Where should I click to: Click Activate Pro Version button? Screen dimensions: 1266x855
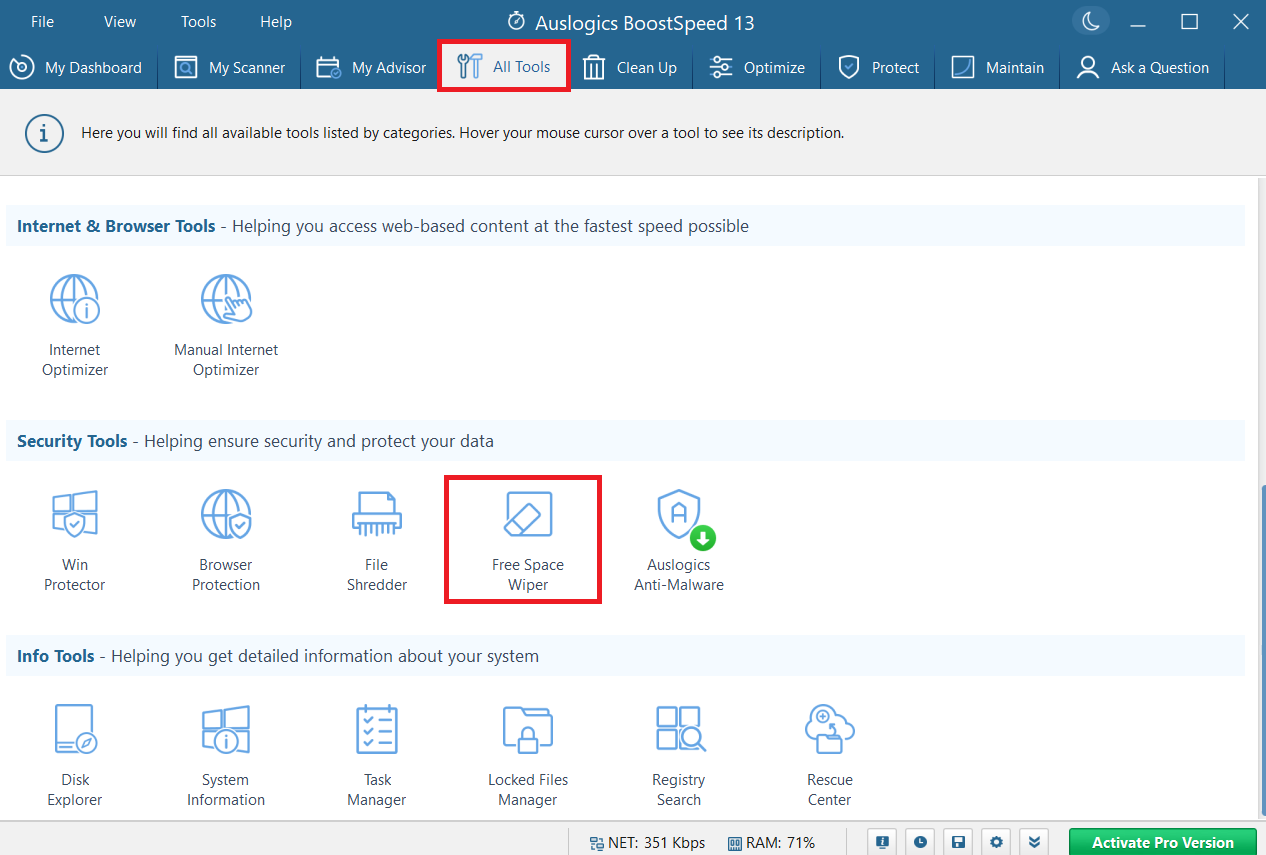coord(1163,842)
